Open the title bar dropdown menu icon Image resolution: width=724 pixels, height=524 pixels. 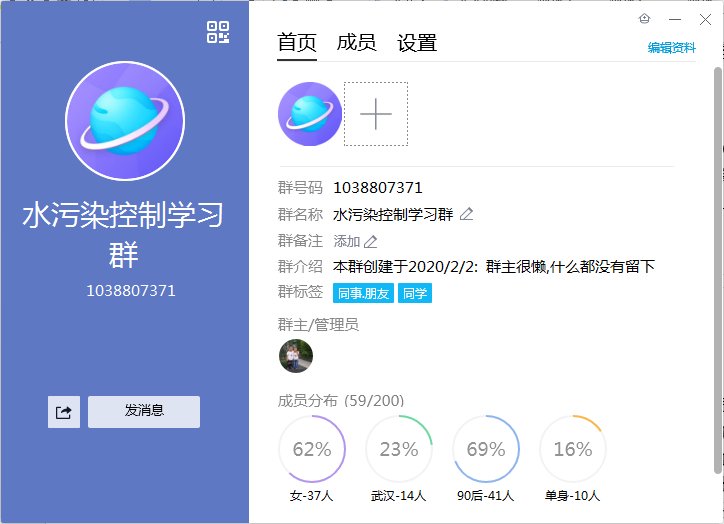pos(644,18)
